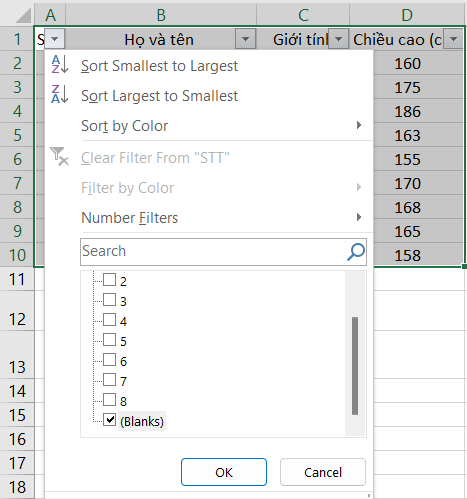This screenshot has width=467, height=499.
Task: Open Sort by Color submenu arrow
Action: click(x=359, y=125)
